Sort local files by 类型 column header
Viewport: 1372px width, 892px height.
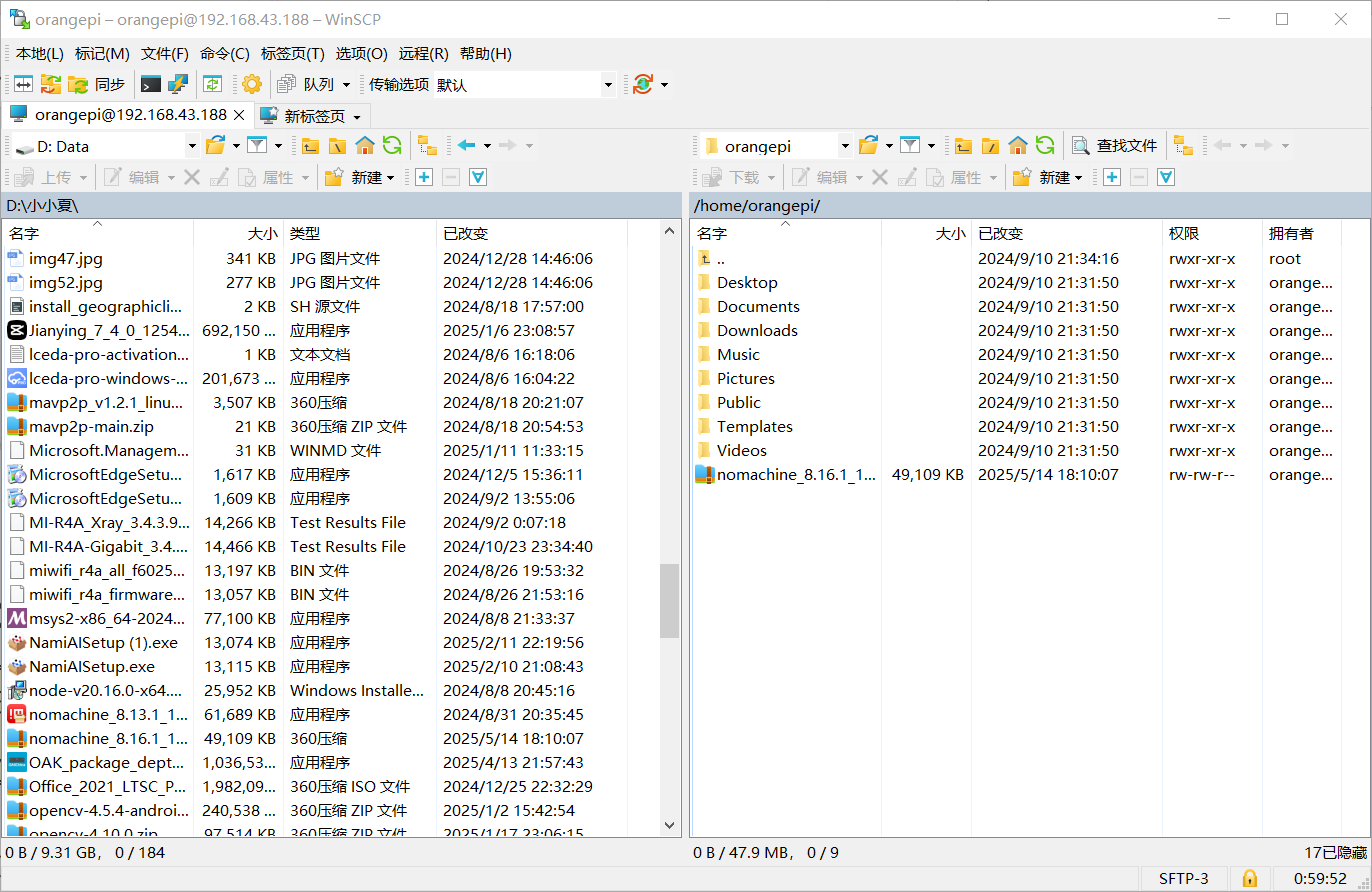tap(360, 233)
